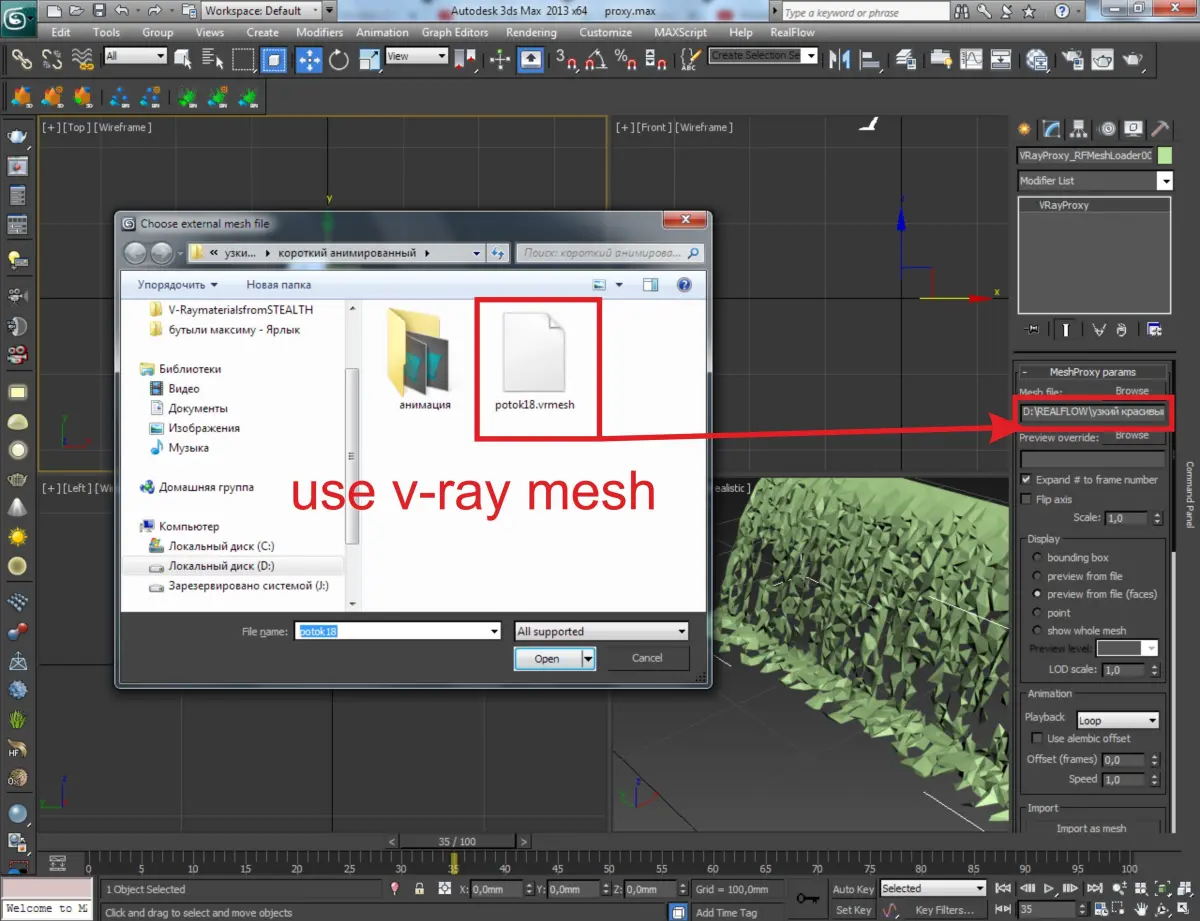The image size is (1200, 921).
Task: Click Browse button for Mesh file
Action: point(1132,391)
